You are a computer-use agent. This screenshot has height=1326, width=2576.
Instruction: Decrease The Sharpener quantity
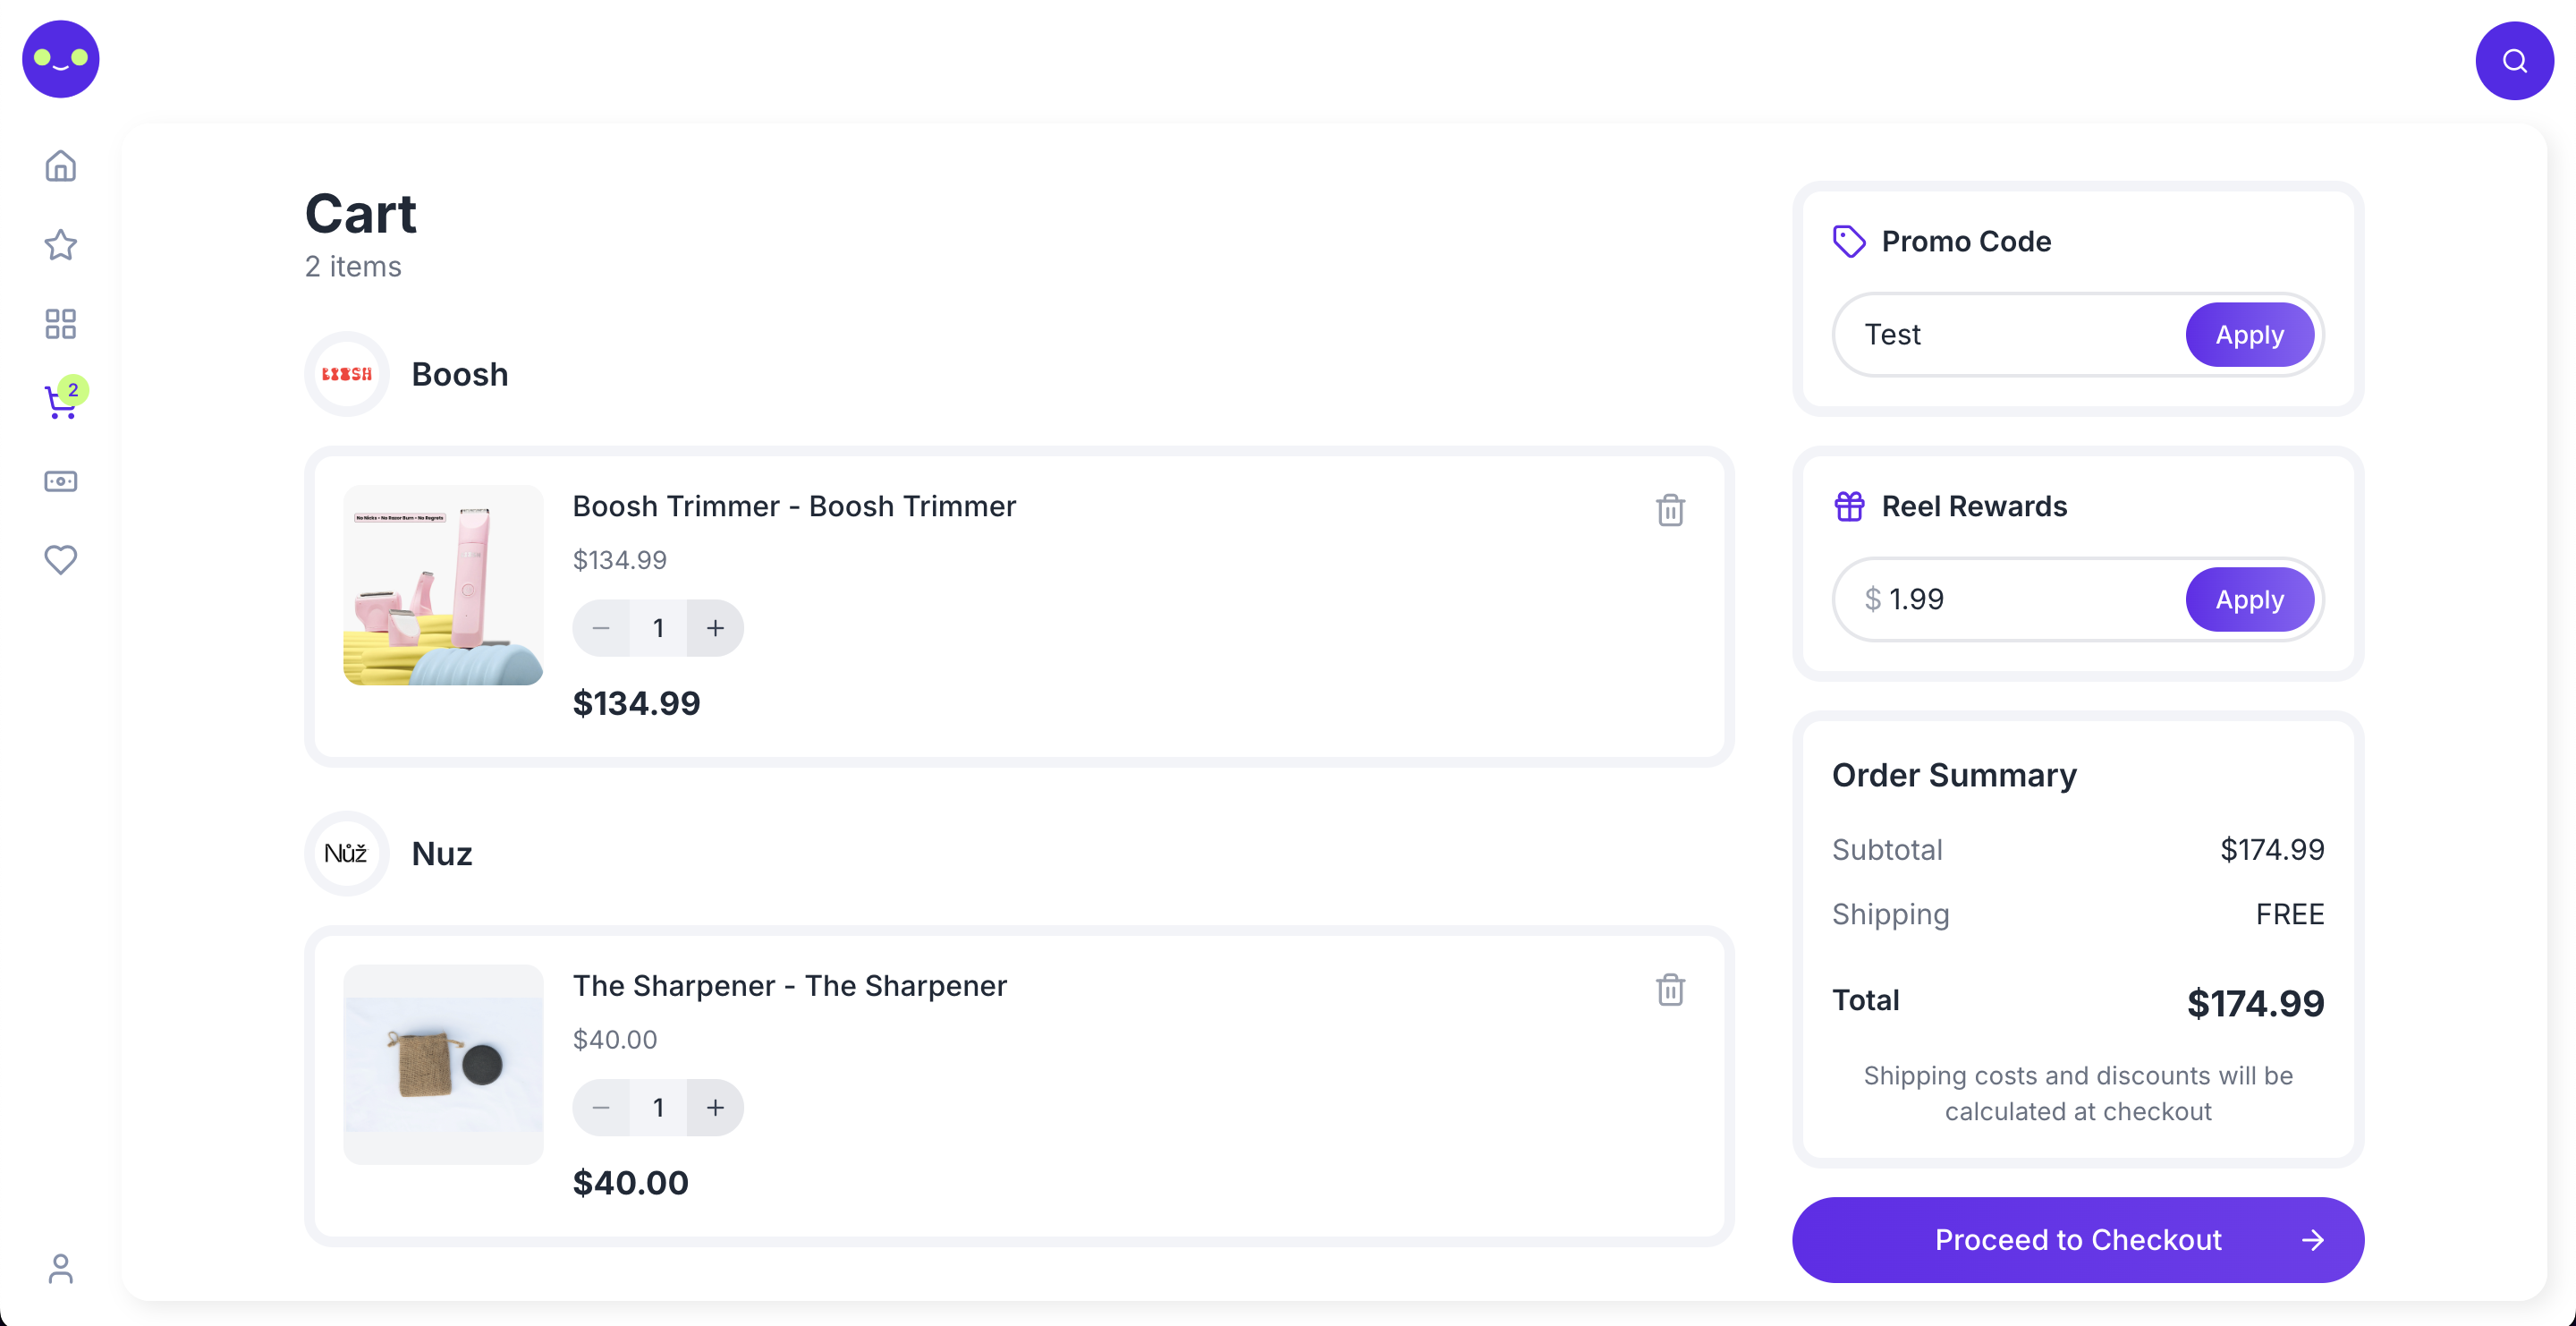click(x=601, y=1107)
